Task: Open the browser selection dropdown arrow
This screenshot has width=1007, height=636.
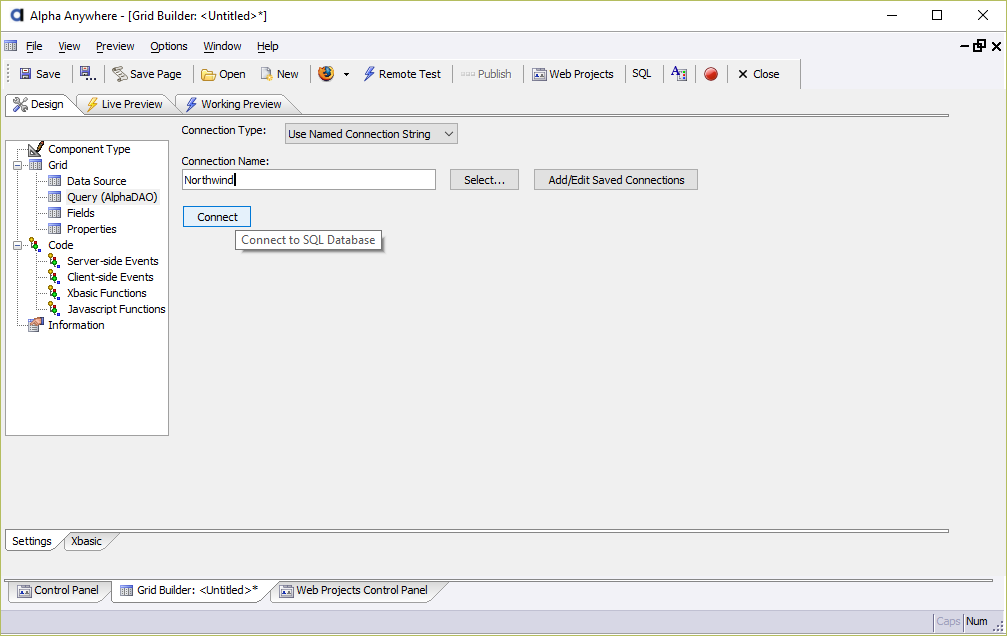Action: tap(346, 74)
